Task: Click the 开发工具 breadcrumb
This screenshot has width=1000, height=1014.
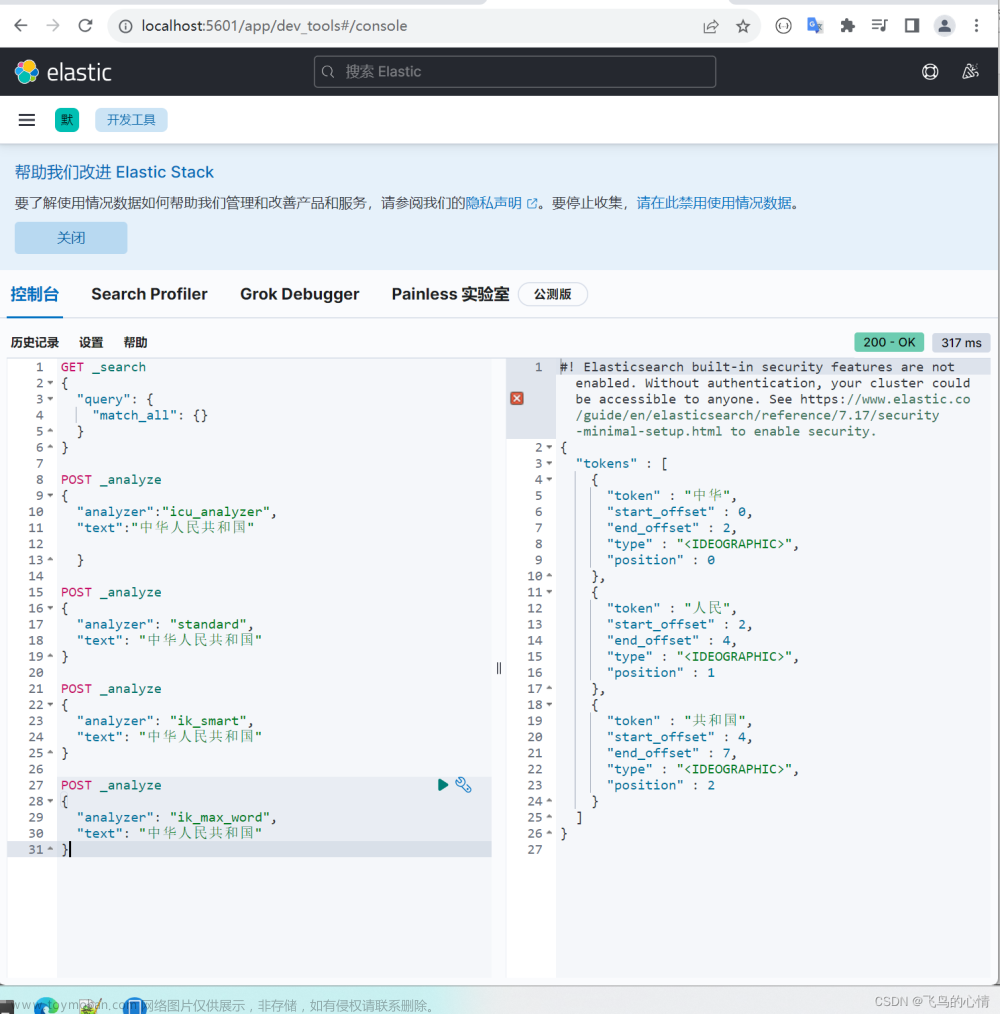Action: click(131, 120)
